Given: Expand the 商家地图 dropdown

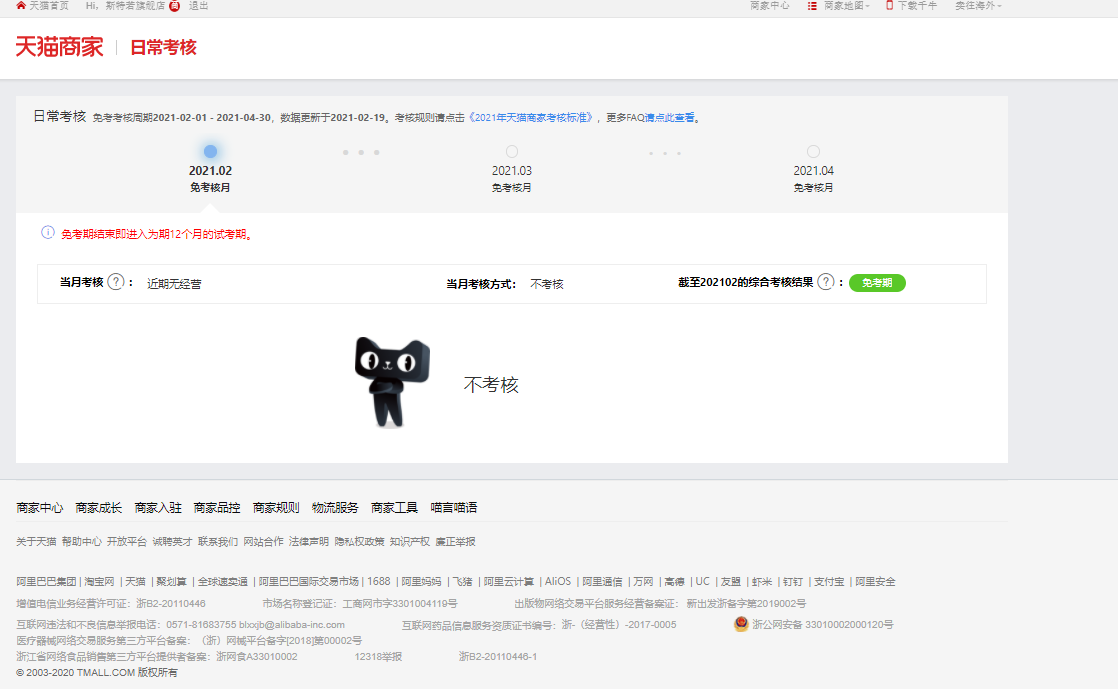Looking at the screenshot, I should (846, 6).
